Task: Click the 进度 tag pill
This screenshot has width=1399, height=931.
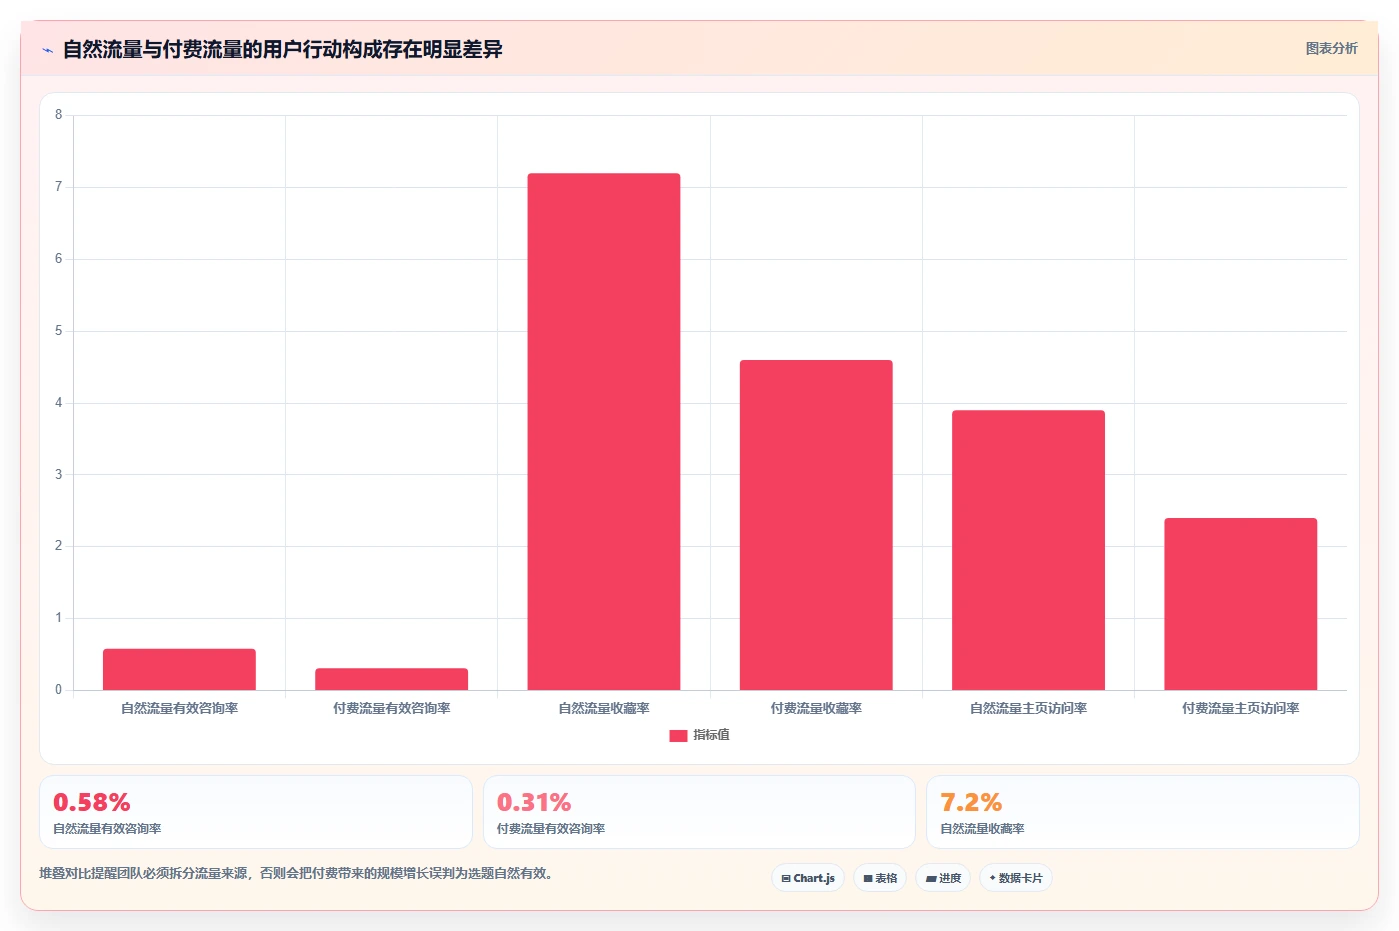Action: click(x=943, y=878)
